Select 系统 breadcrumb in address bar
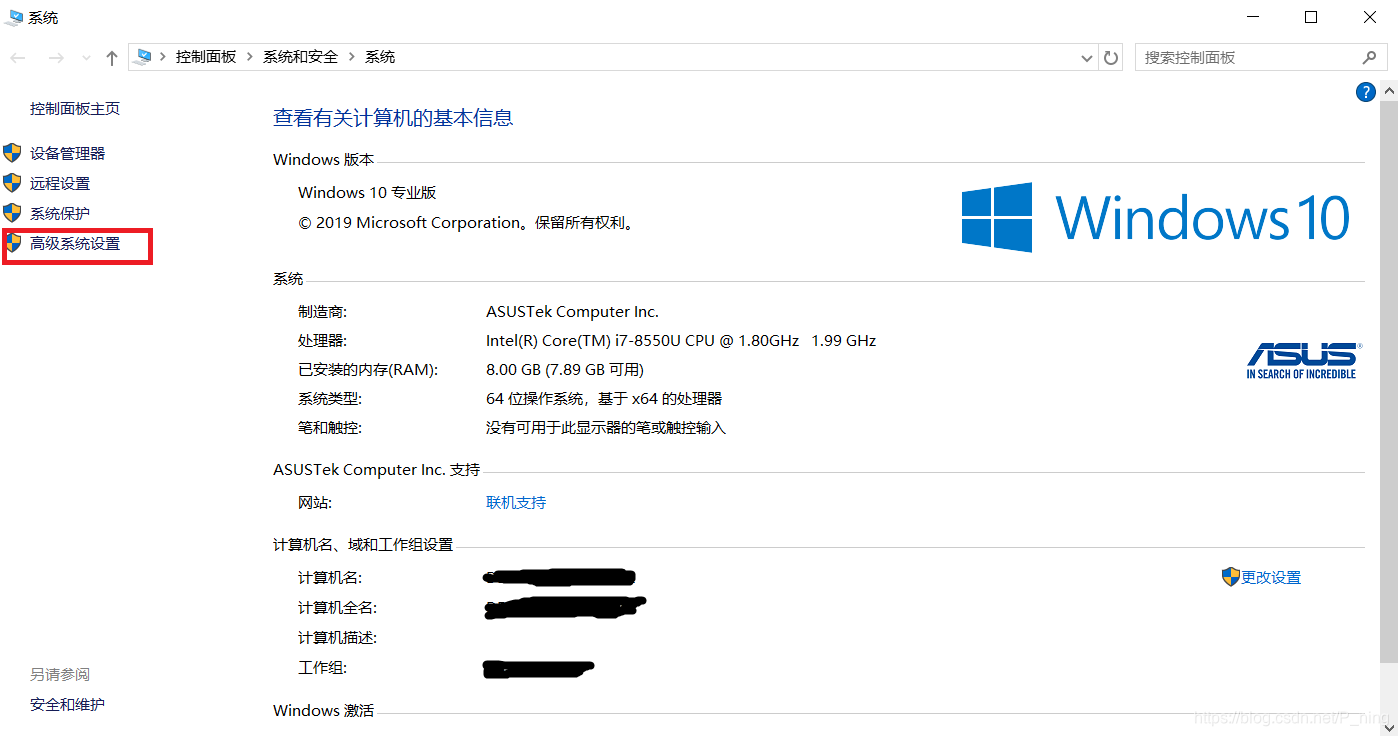1398x736 pixels. click(380, 57)
